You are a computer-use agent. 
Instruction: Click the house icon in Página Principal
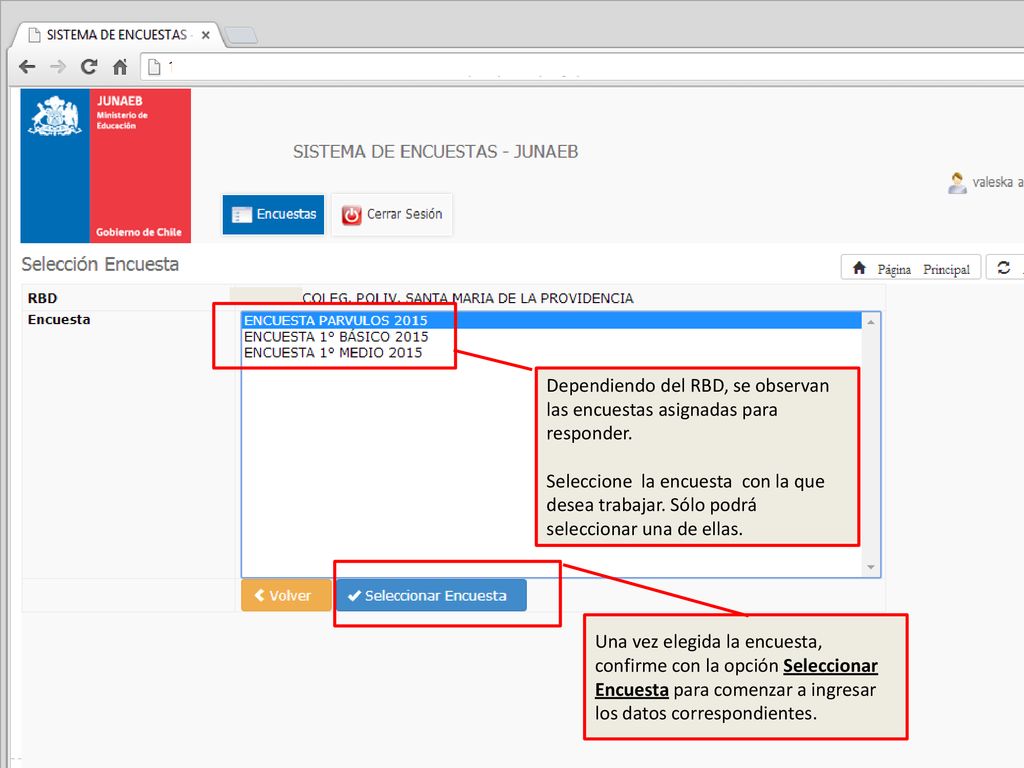[859, 268]
